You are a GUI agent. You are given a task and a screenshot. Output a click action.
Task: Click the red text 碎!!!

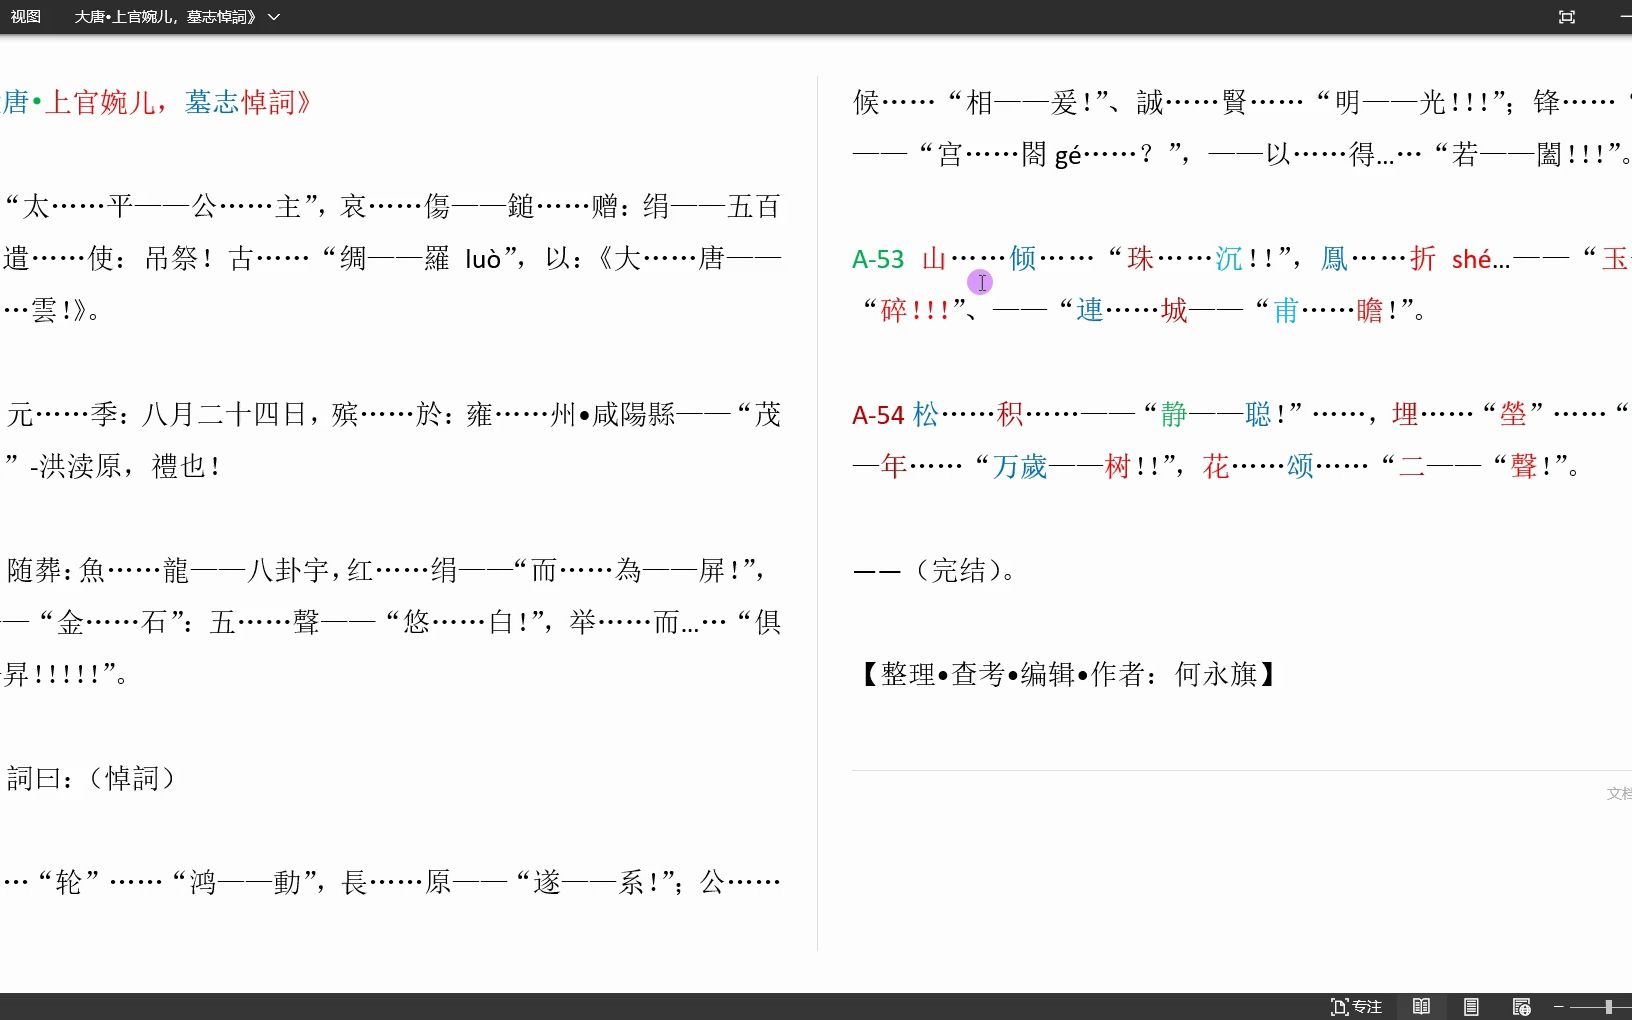coord(915,311)
